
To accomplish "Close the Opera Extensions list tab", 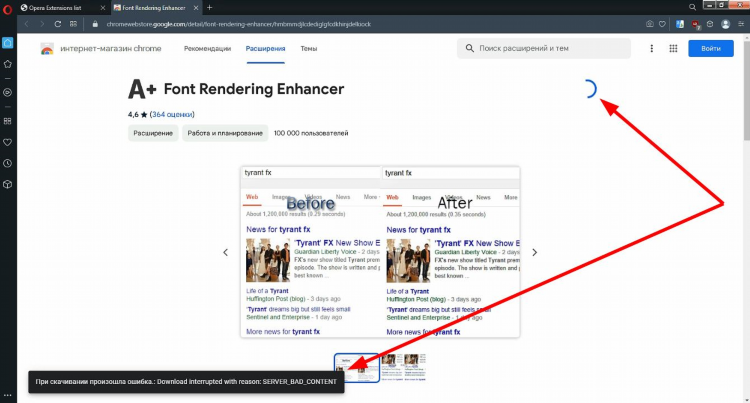I will coord(102,8).
